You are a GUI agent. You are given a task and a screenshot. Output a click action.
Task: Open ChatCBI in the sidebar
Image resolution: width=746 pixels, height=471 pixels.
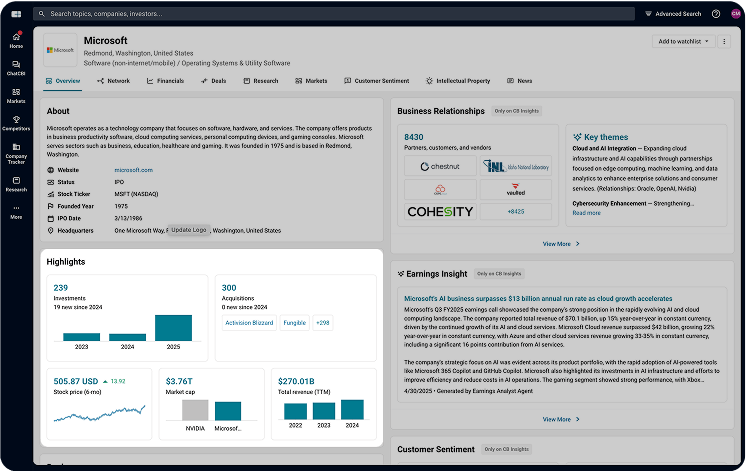pyautogui.click(x=16, y=68)
